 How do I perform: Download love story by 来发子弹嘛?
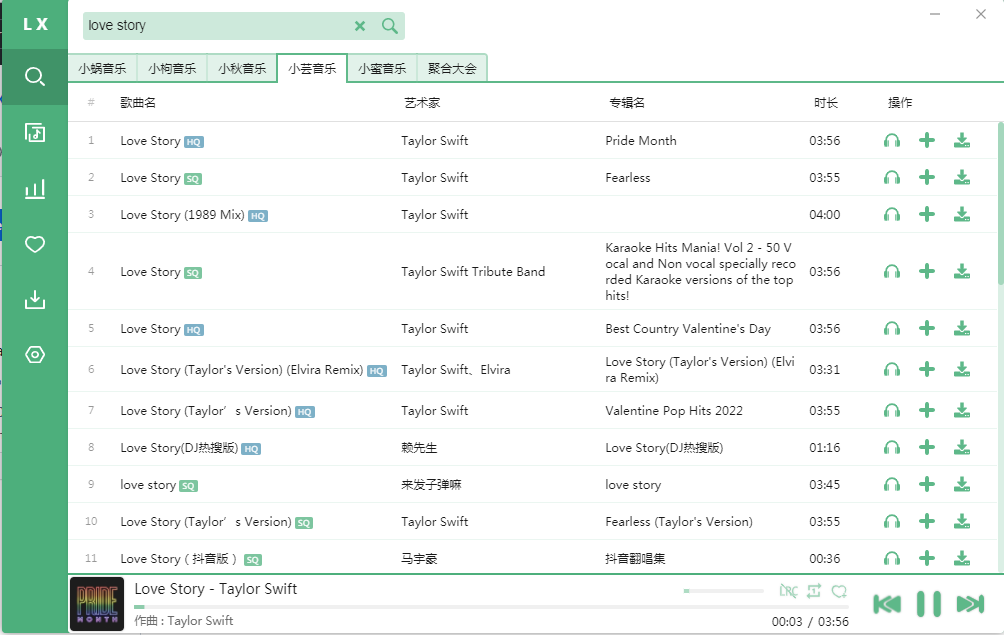point(962,485)
